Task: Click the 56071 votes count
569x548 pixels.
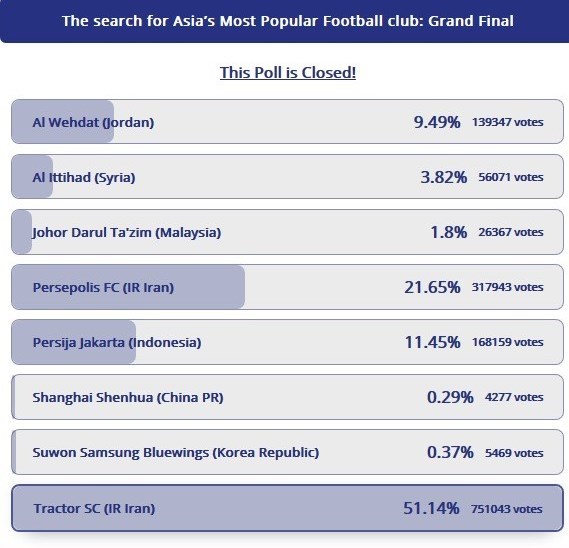Action: (511, 177)
